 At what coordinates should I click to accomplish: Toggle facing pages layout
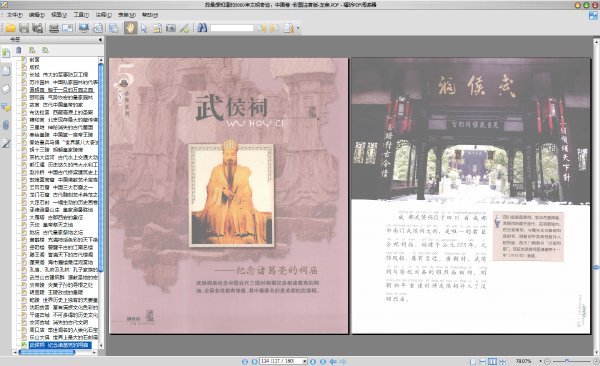click(x=493, y=361)
